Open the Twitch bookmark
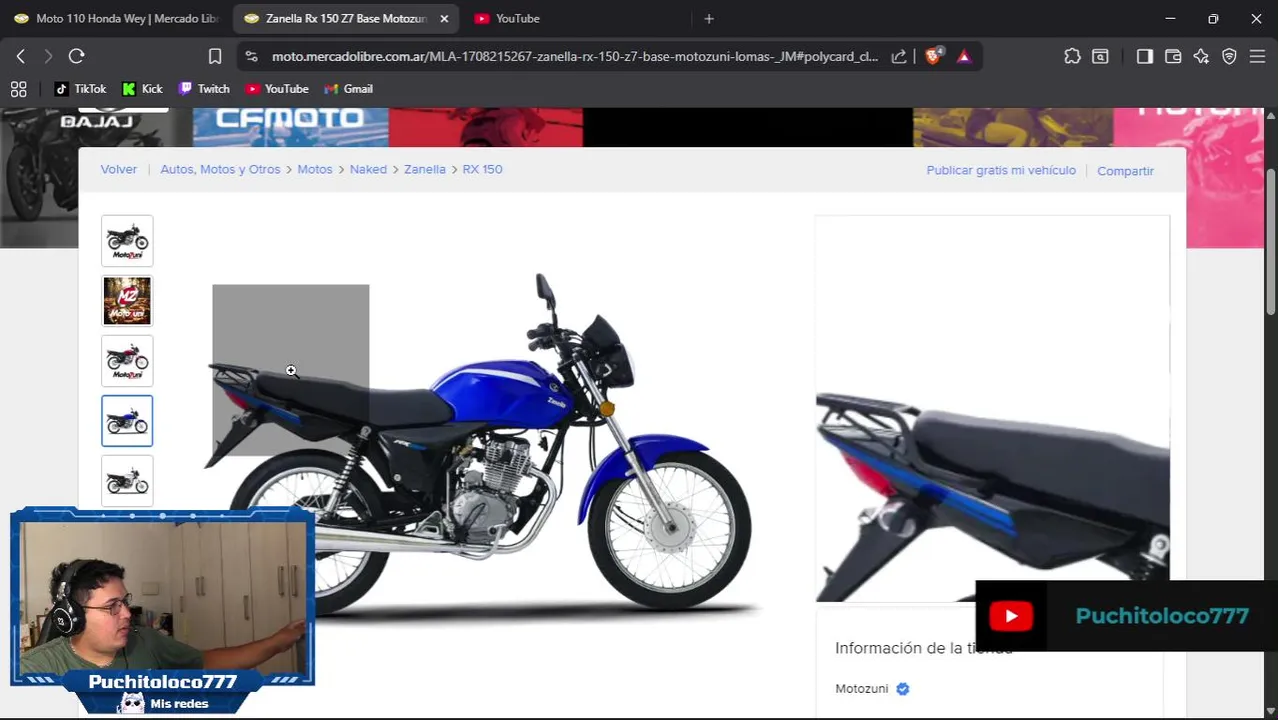 (x=204, y=89)
